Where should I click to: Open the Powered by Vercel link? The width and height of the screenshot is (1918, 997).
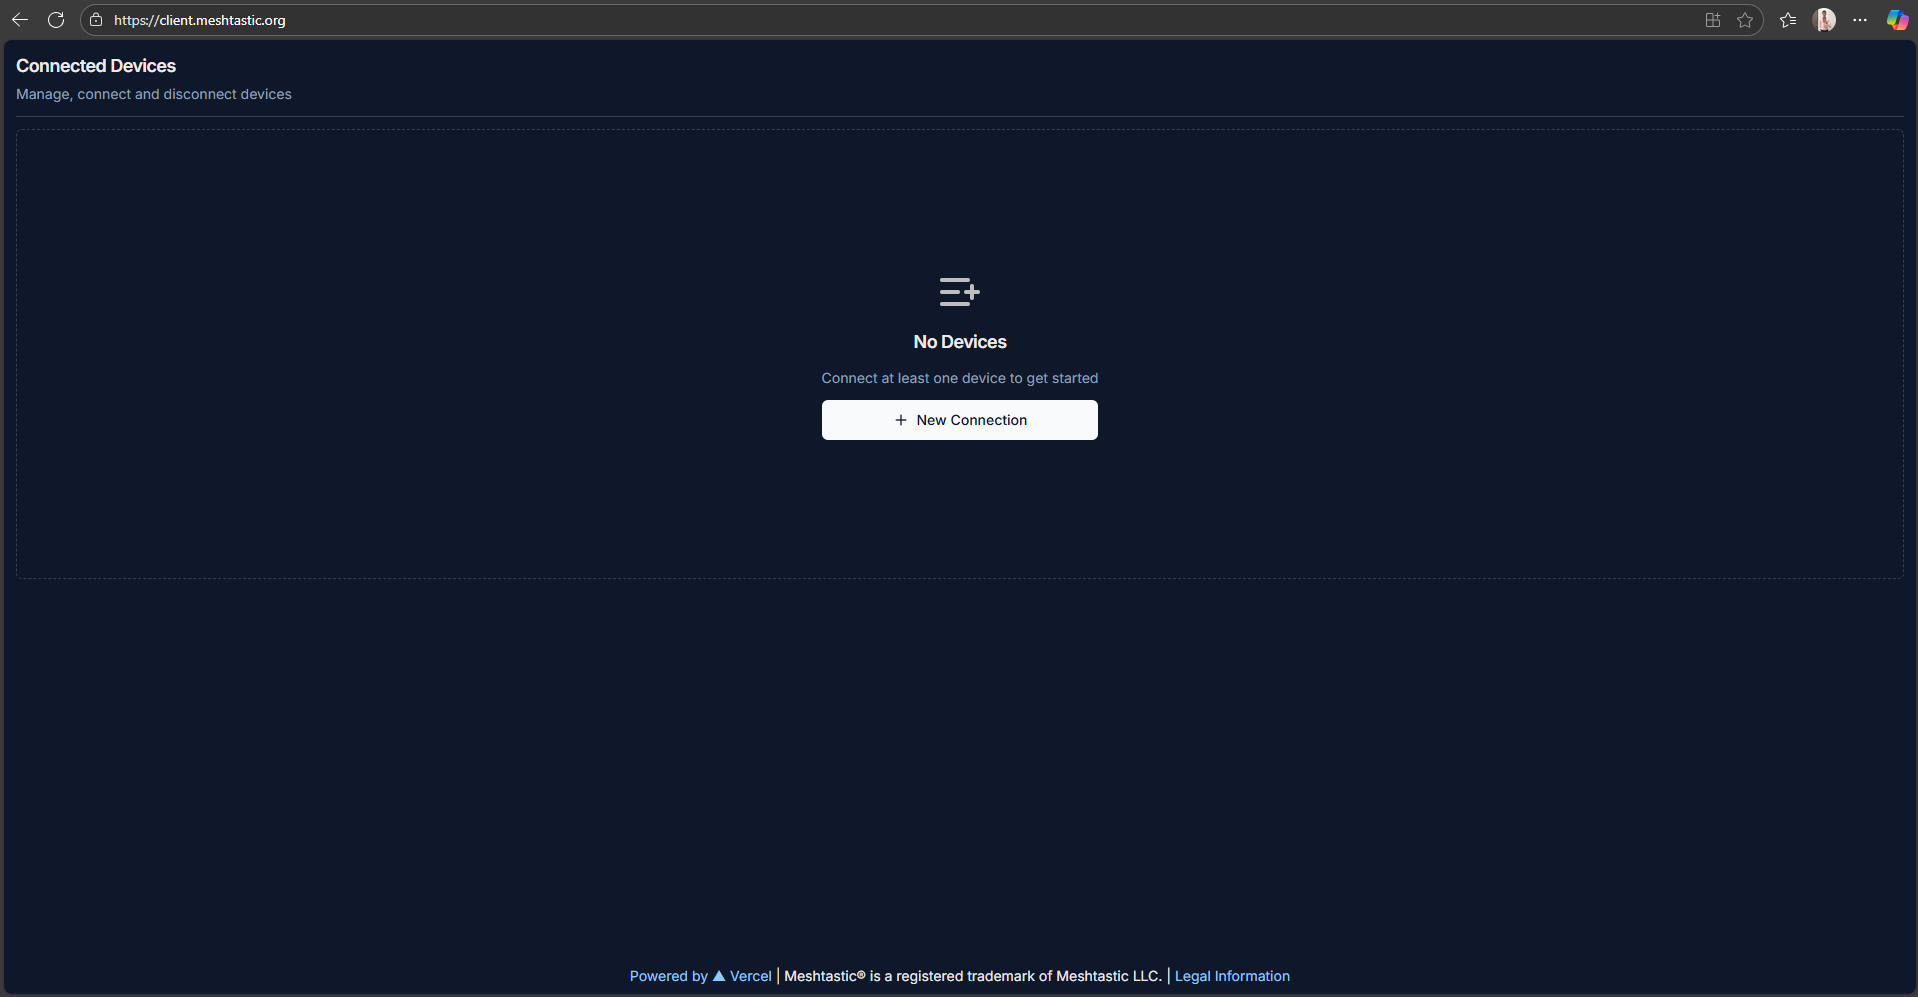point(700,976)
